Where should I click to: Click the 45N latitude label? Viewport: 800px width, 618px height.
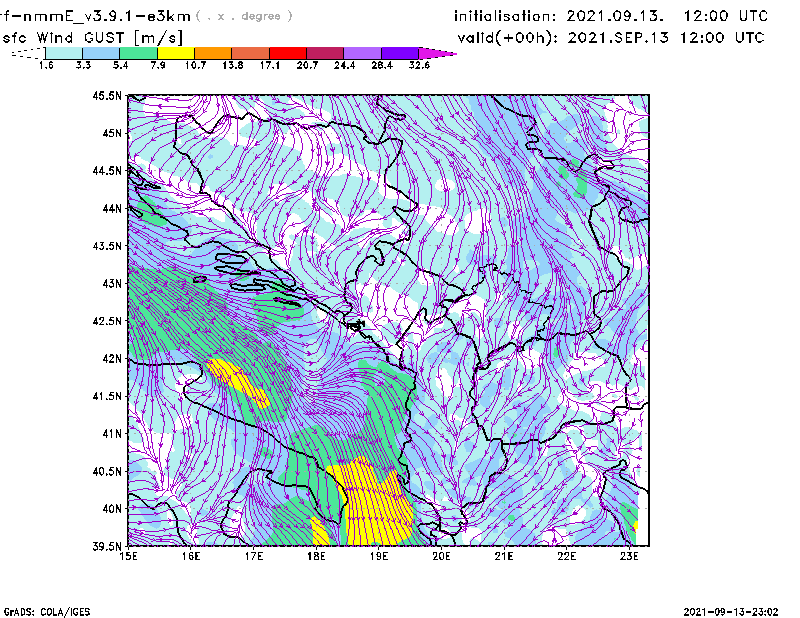coord(111,133)
